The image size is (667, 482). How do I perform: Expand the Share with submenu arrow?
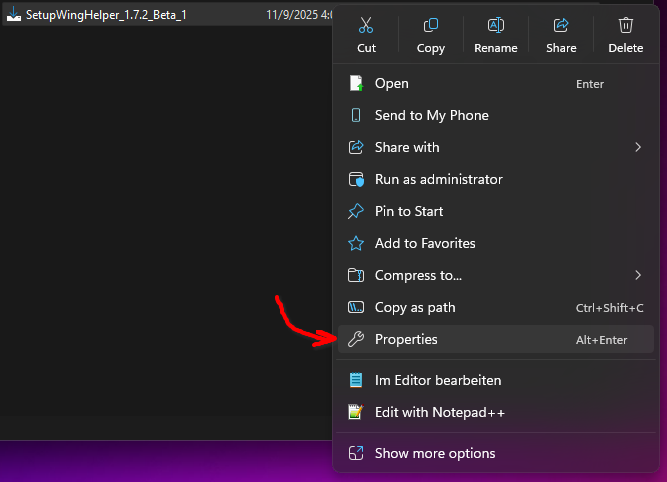click(x=638, y=147)
